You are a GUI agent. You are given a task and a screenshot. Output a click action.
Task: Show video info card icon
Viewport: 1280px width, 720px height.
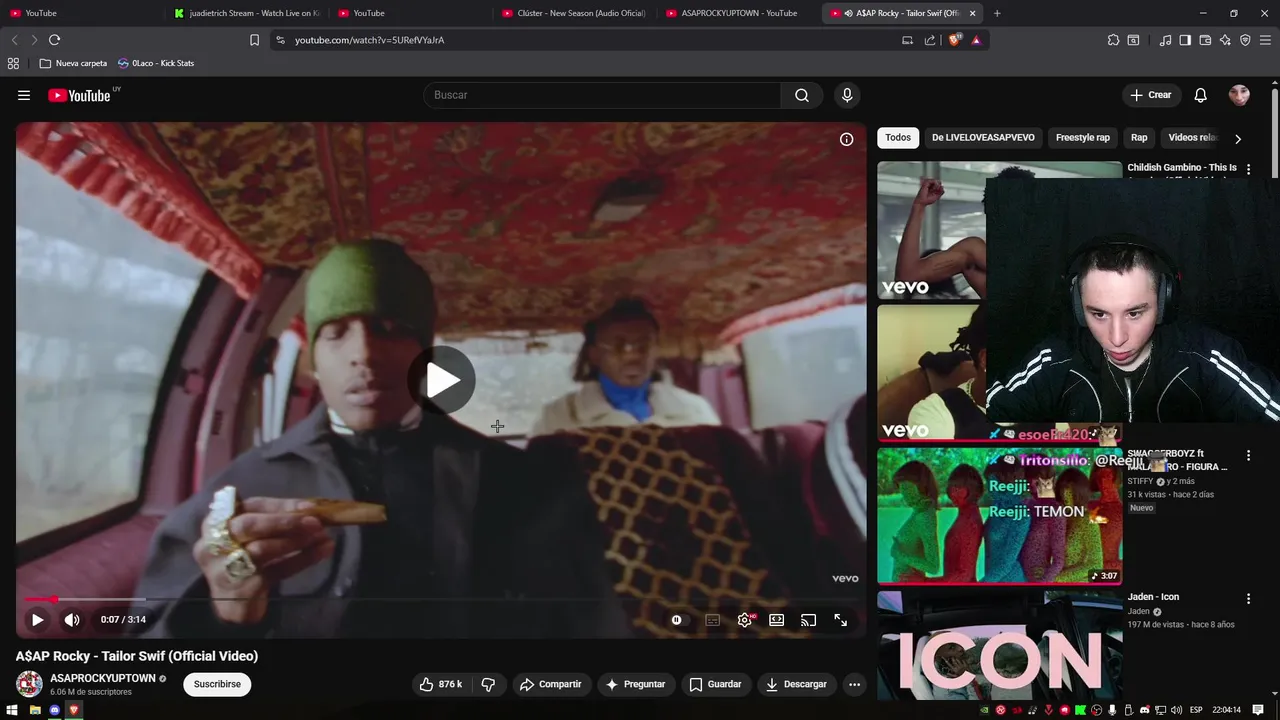coord(846,140)
